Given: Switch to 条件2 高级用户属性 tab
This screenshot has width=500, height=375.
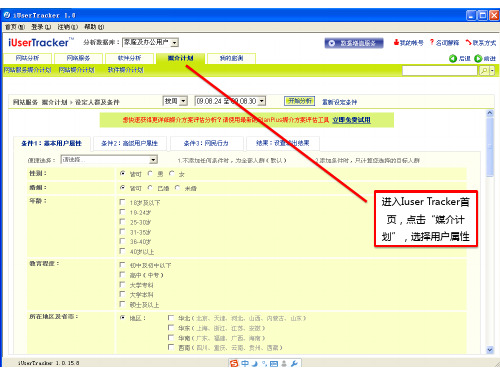Looking at the screenshot, I should pos(130,143).
